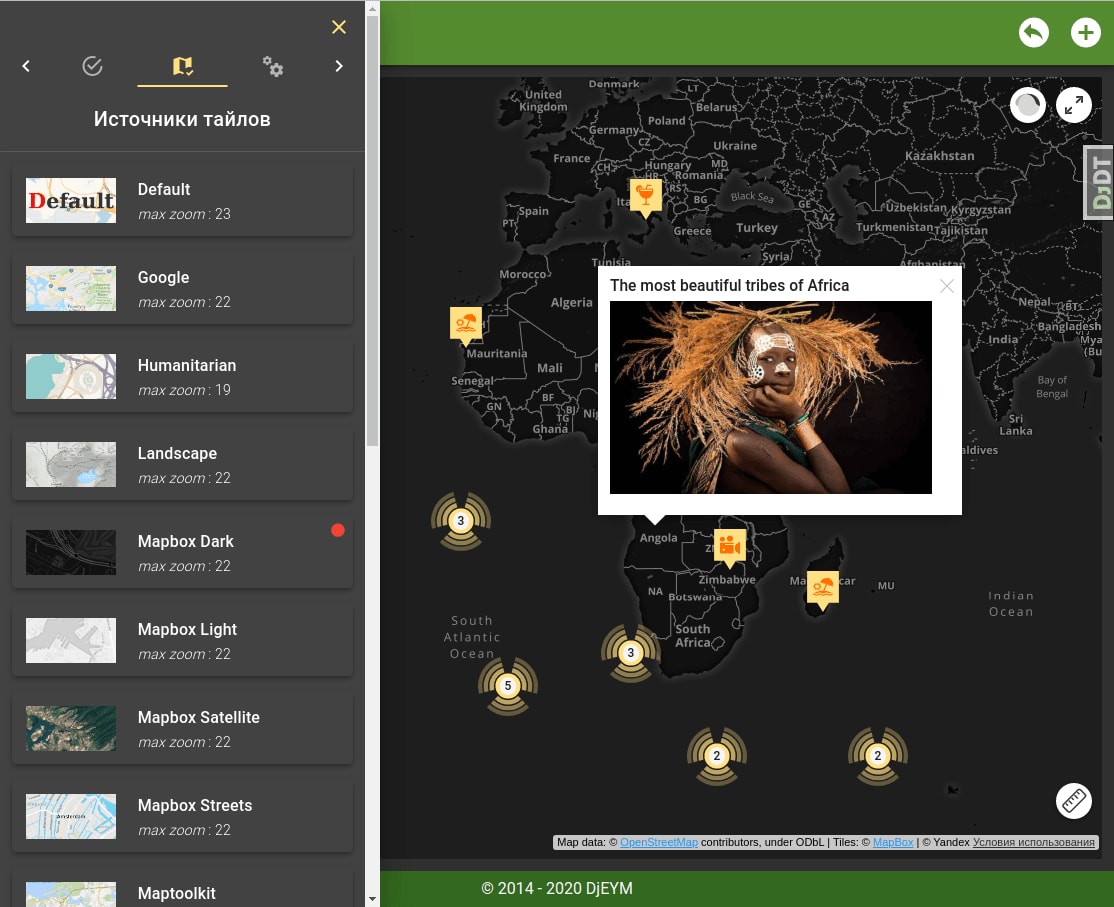Switch tiles to the Humanitarian source
Viewport: 1114px width, 907px height.
tap(182, 376)
